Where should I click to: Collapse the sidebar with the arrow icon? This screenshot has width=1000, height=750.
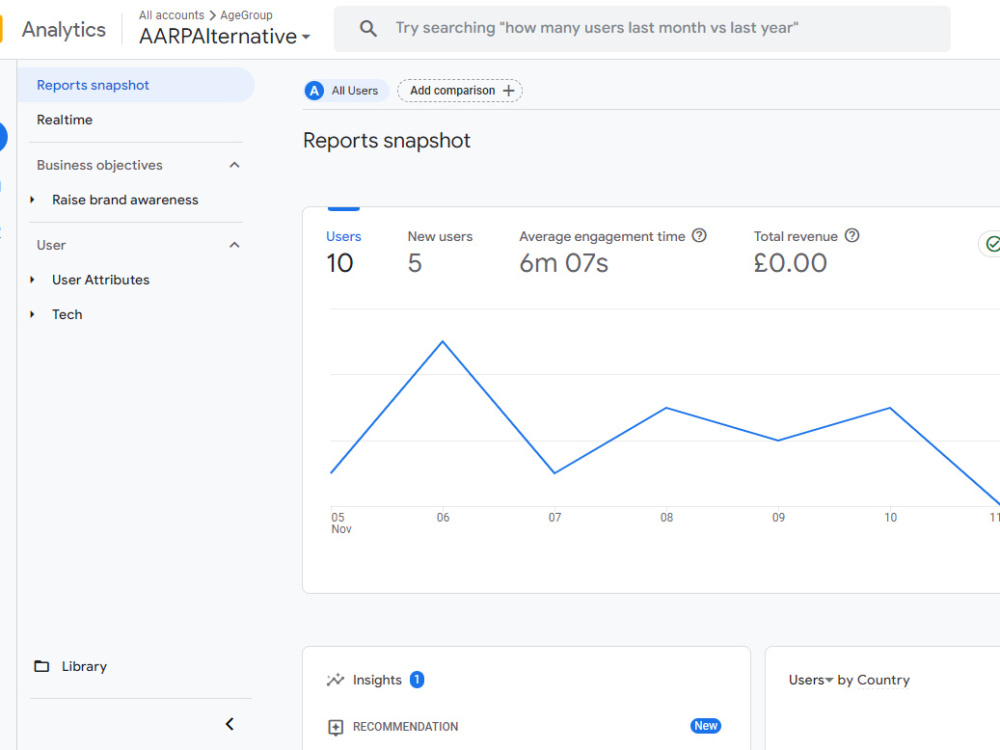[230, 724]
